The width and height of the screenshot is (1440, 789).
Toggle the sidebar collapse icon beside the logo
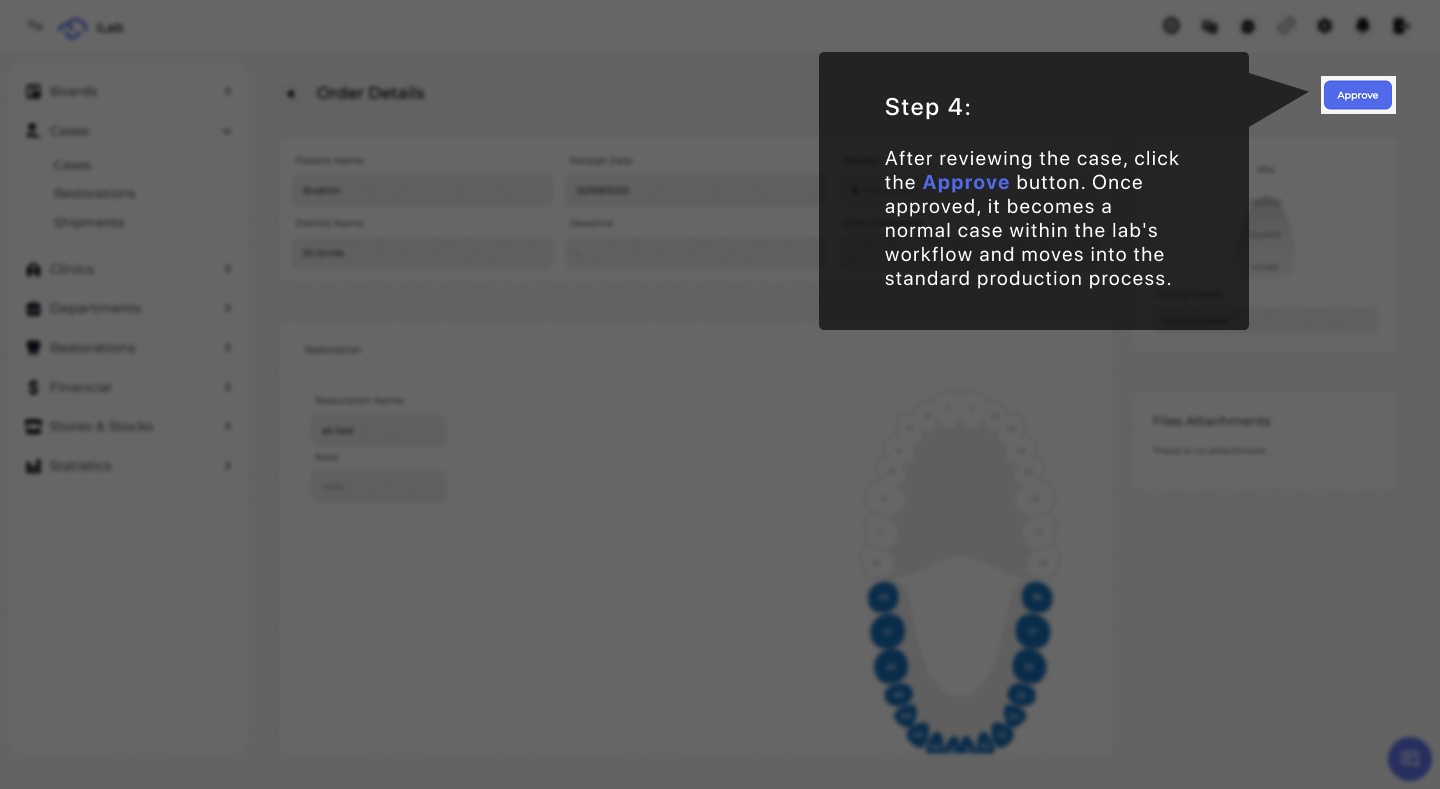(35, 26)
